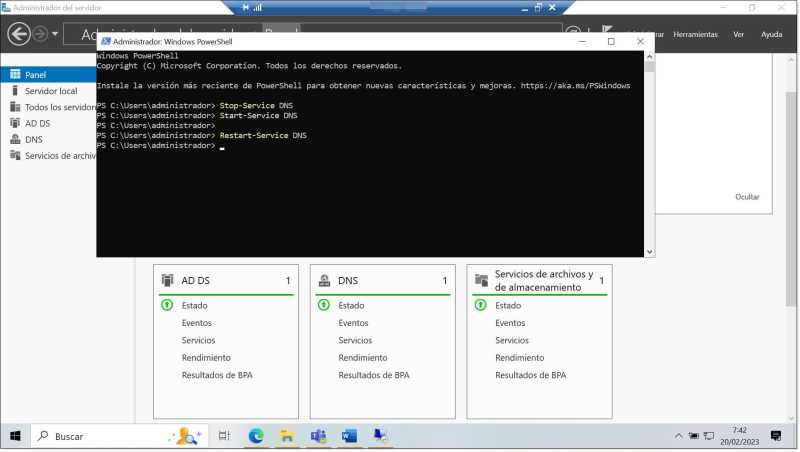Click the remote session connection bar signal icon
This screenshot has height=452, width=800.
258,8
